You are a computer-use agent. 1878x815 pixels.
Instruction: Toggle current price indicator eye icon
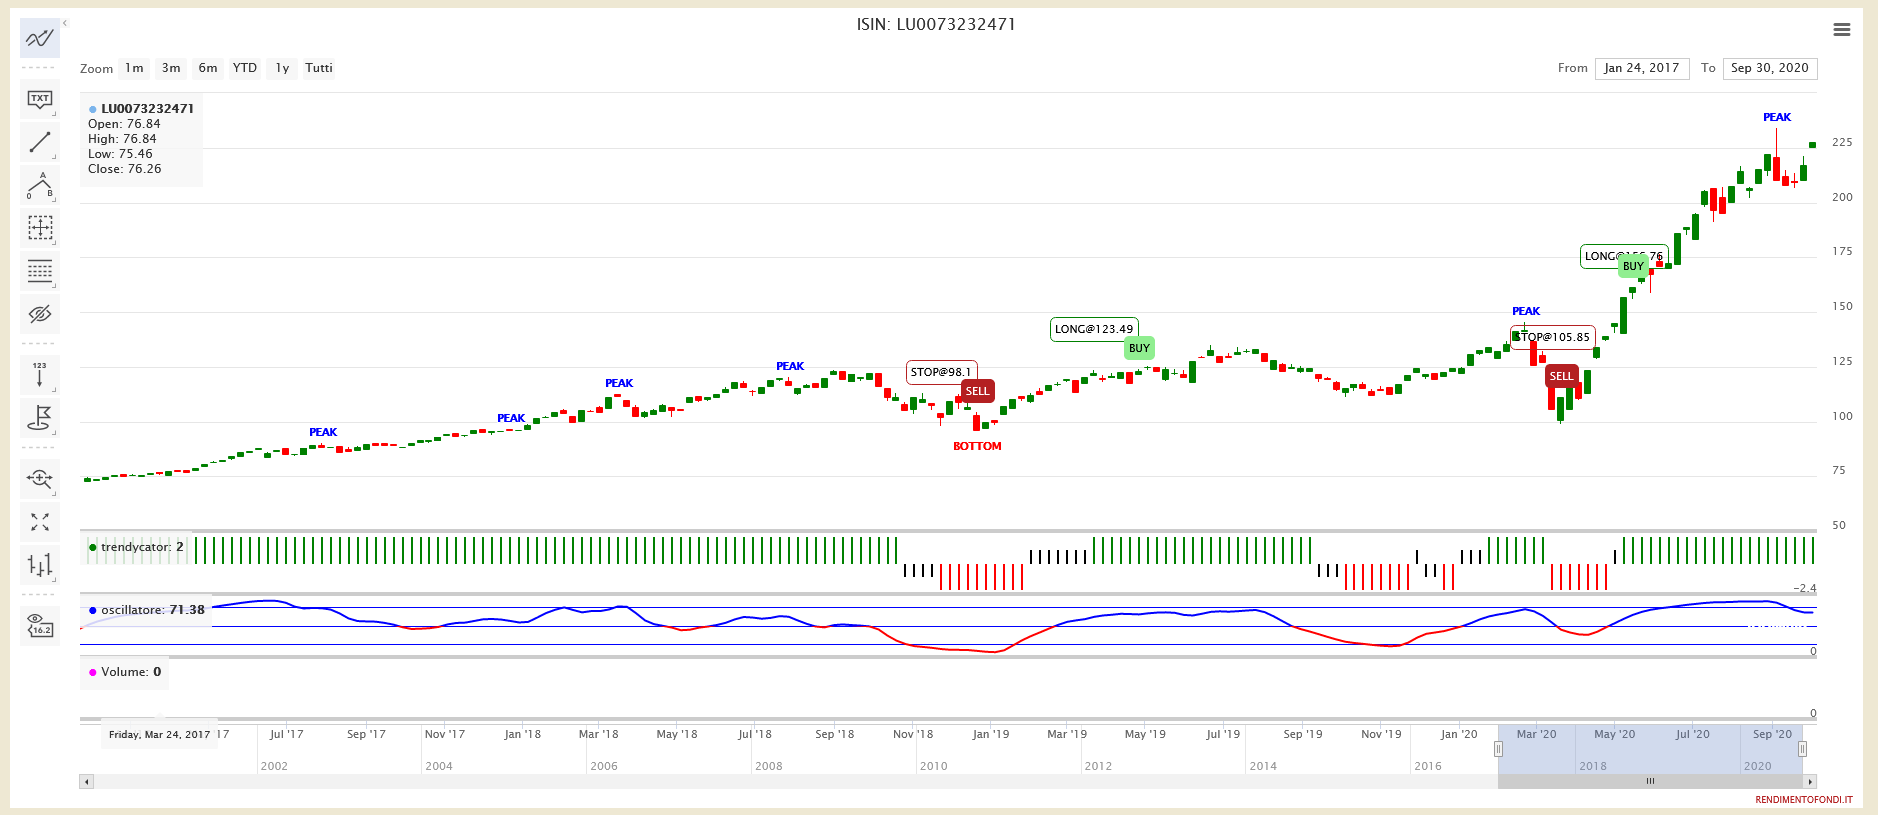[39, 625]
